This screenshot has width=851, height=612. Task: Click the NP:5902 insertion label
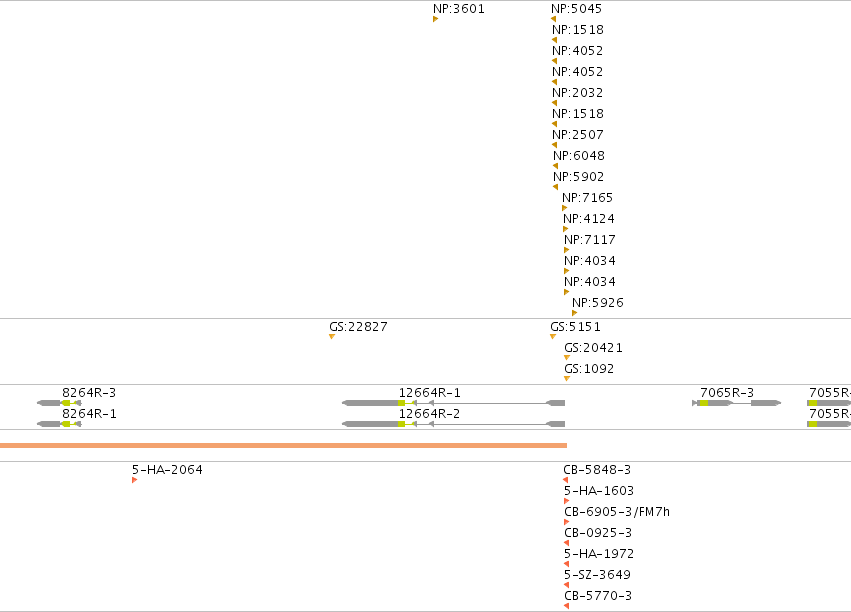(x=579, y=177)
